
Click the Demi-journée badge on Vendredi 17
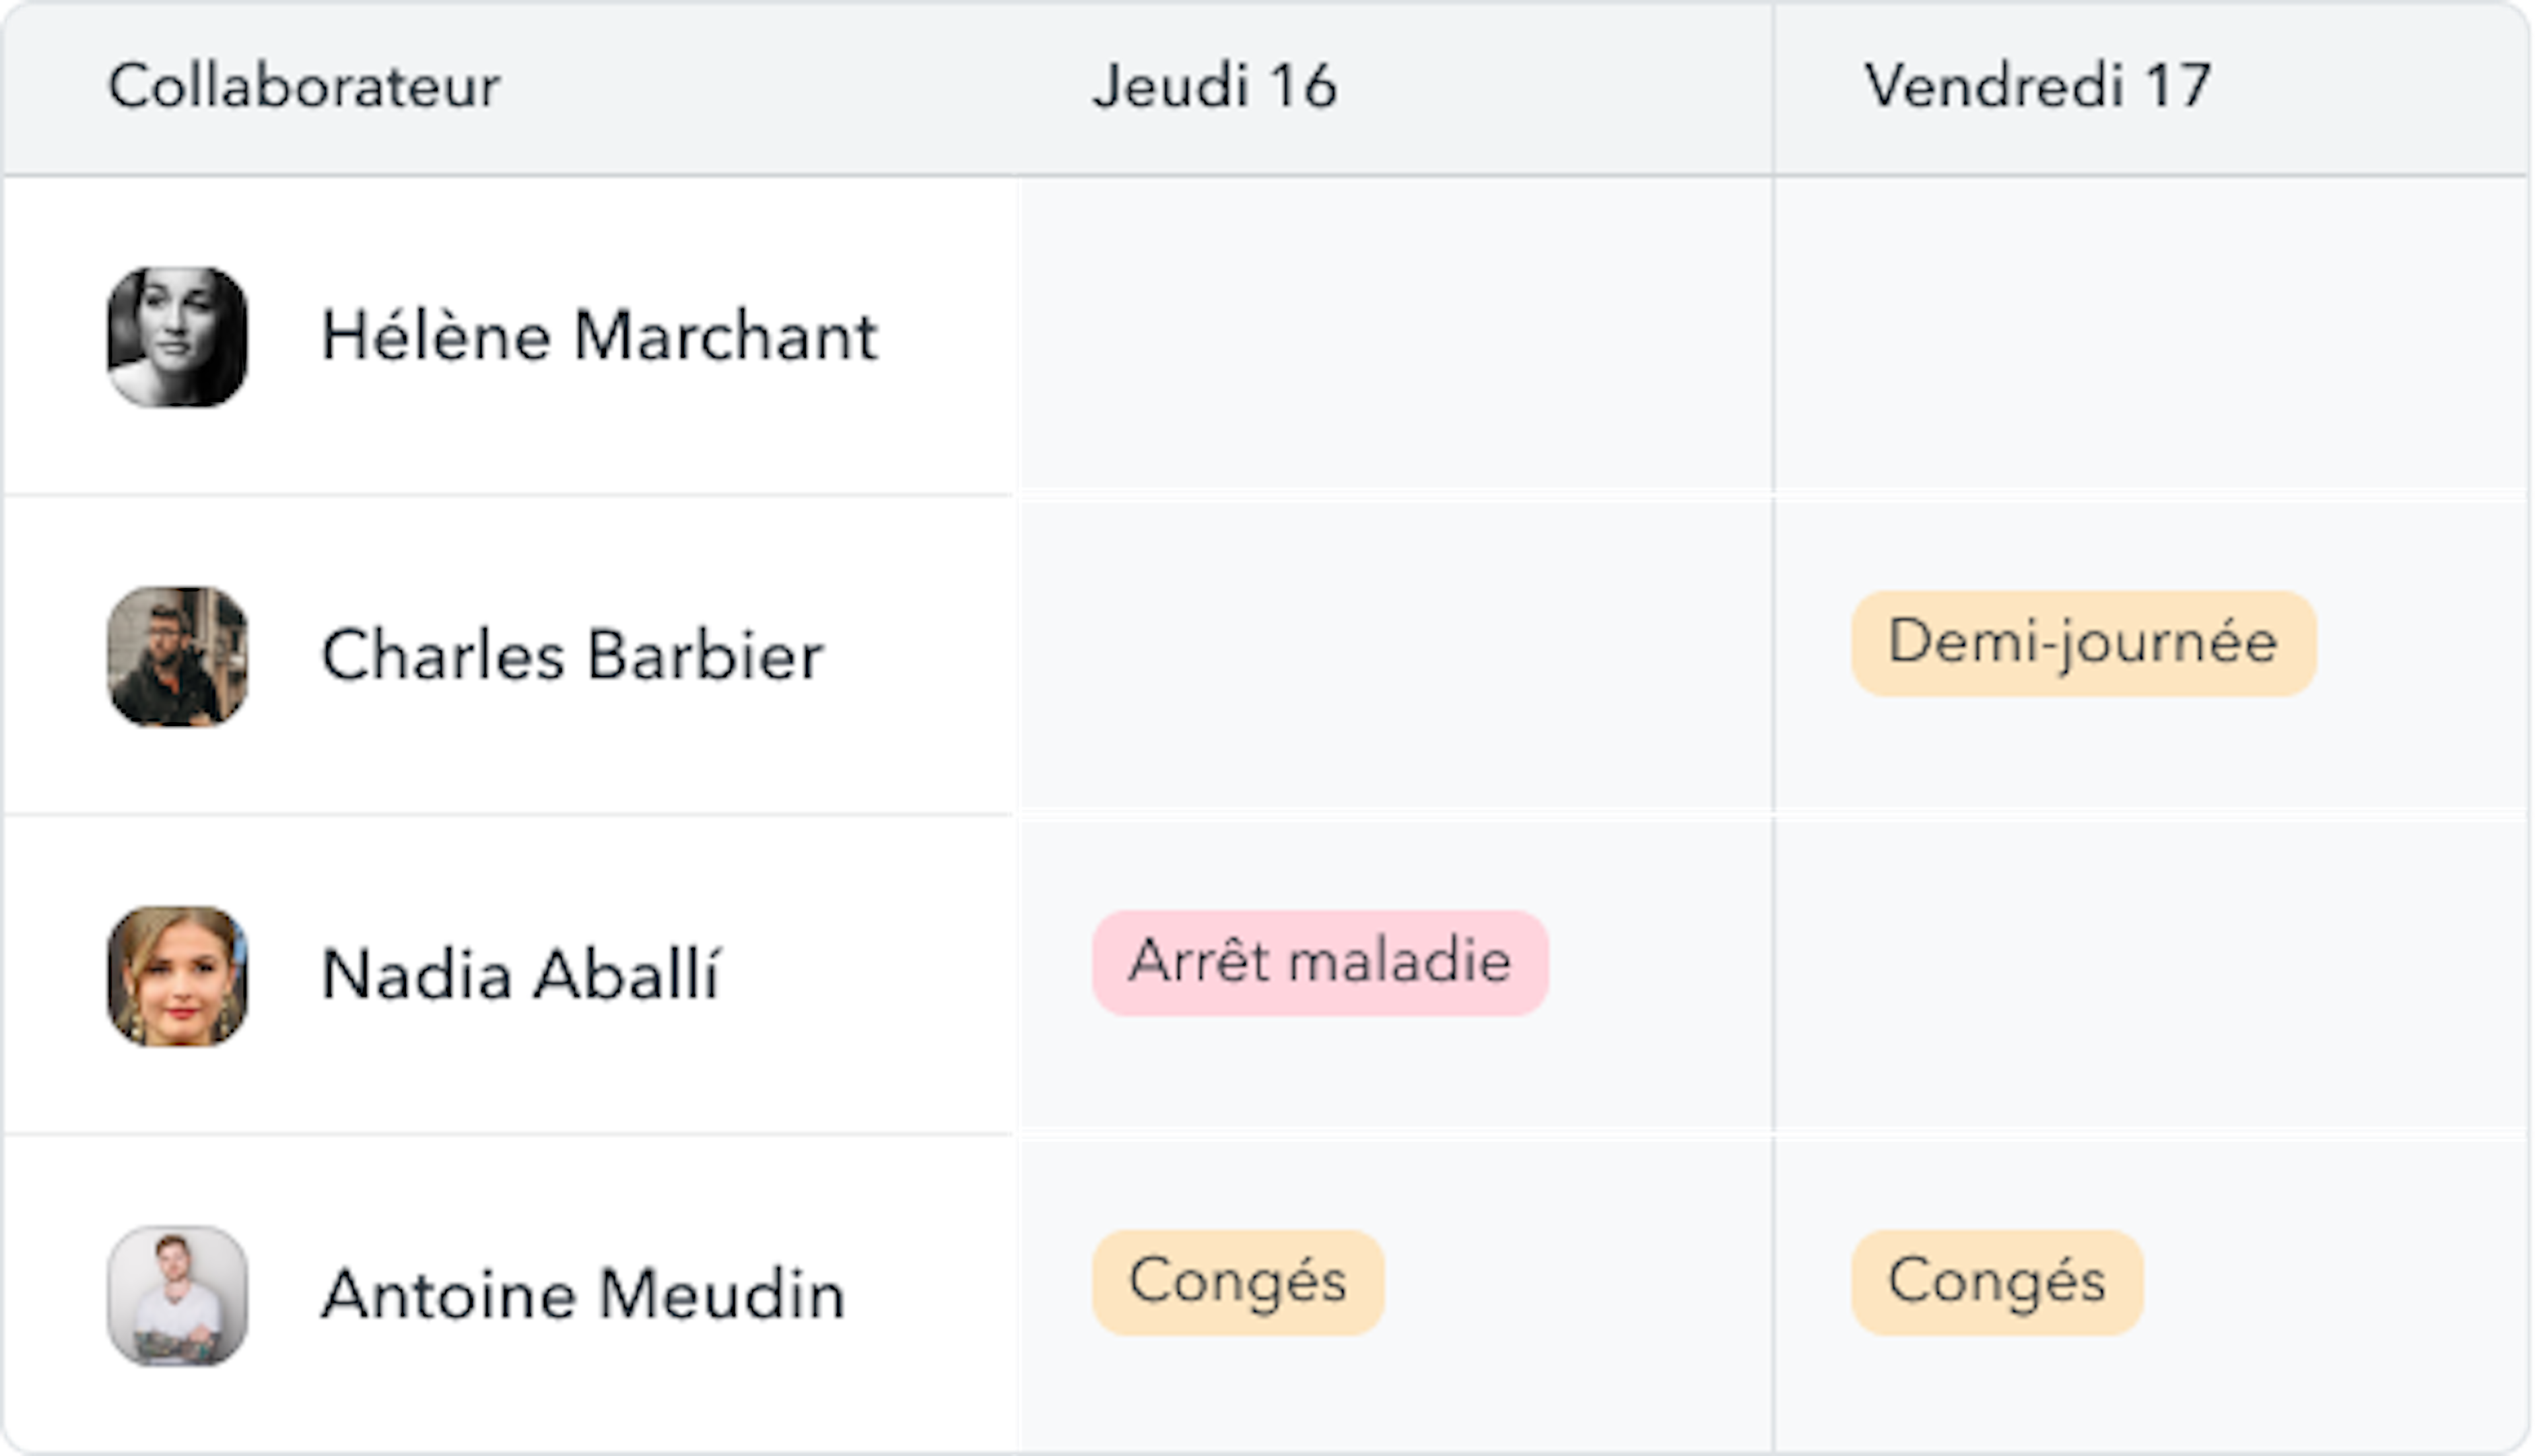[2084, 643]
